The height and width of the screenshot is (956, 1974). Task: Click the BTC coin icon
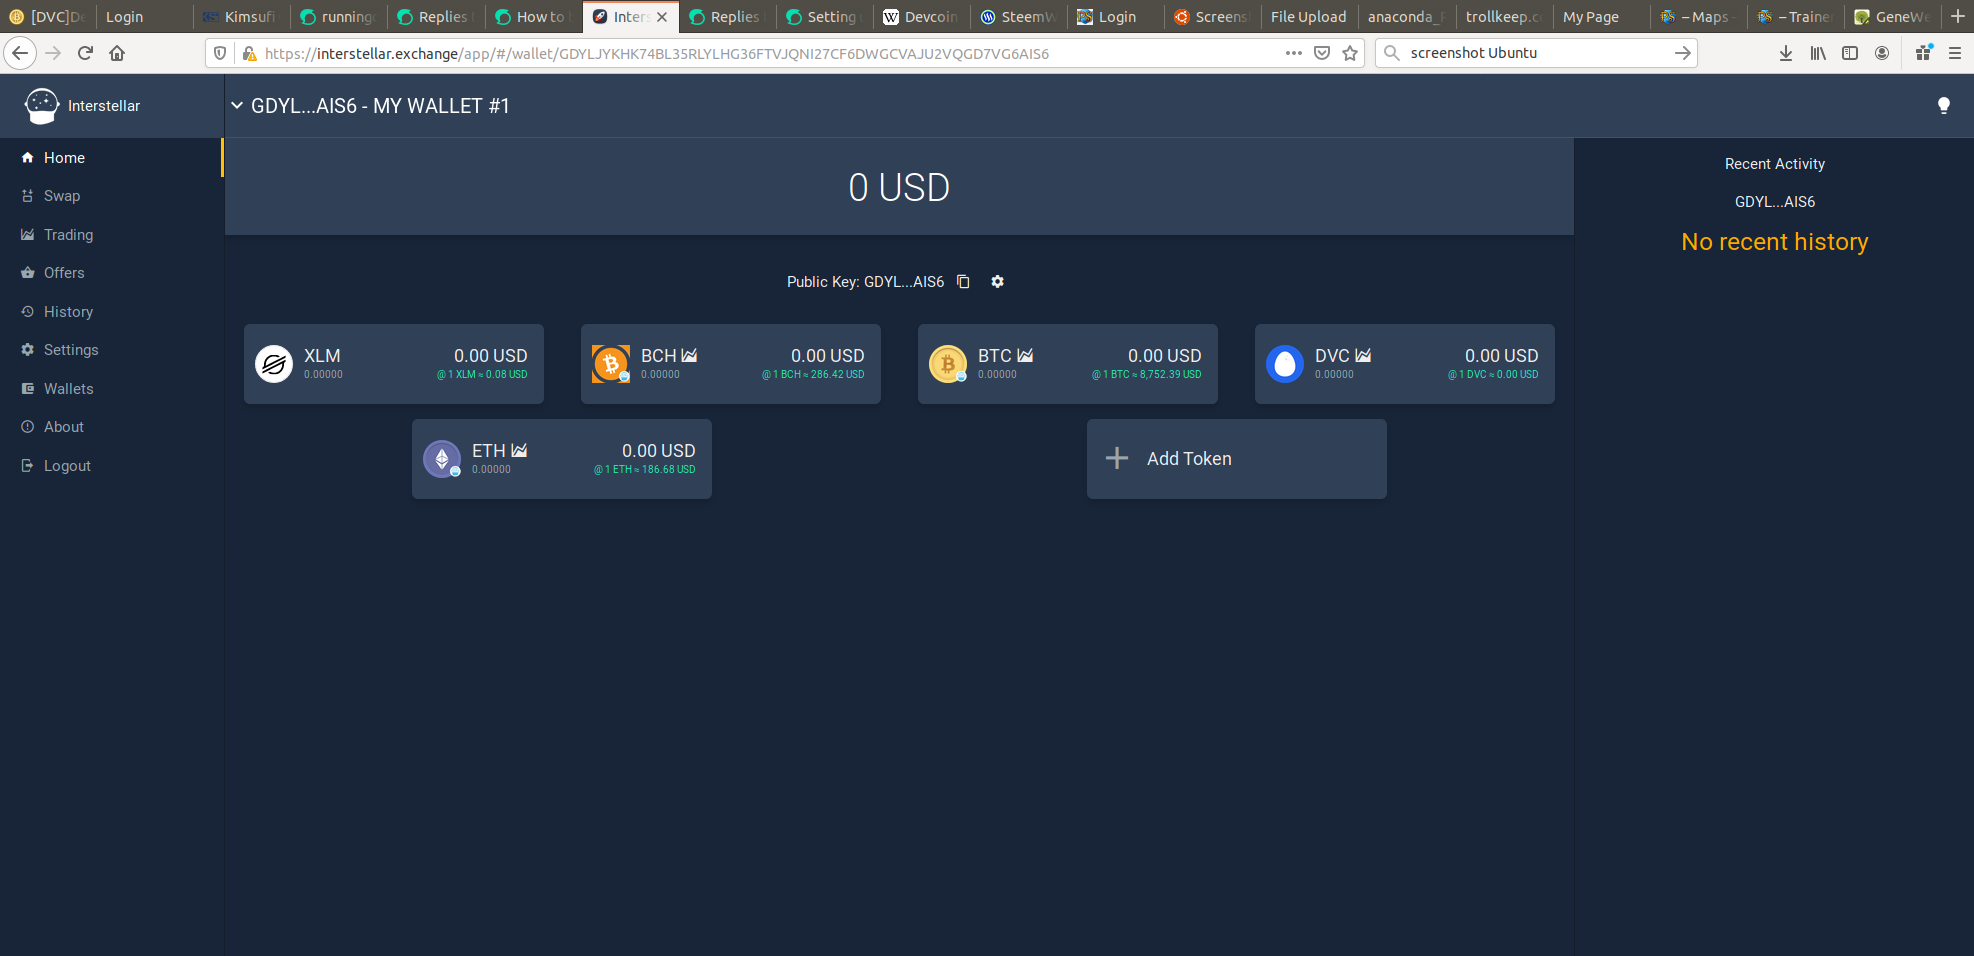948,364
